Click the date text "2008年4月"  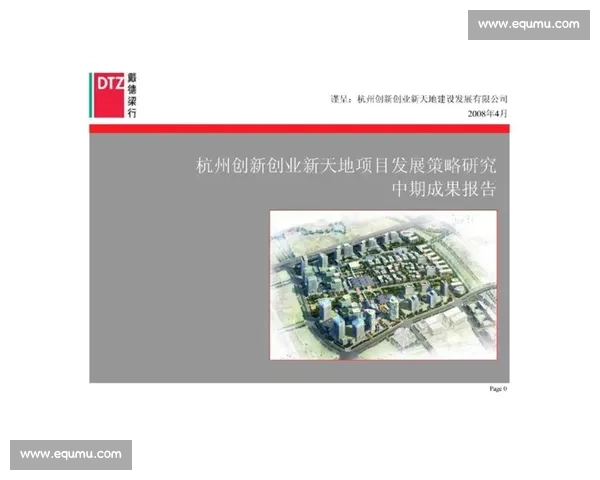point(488,113)
